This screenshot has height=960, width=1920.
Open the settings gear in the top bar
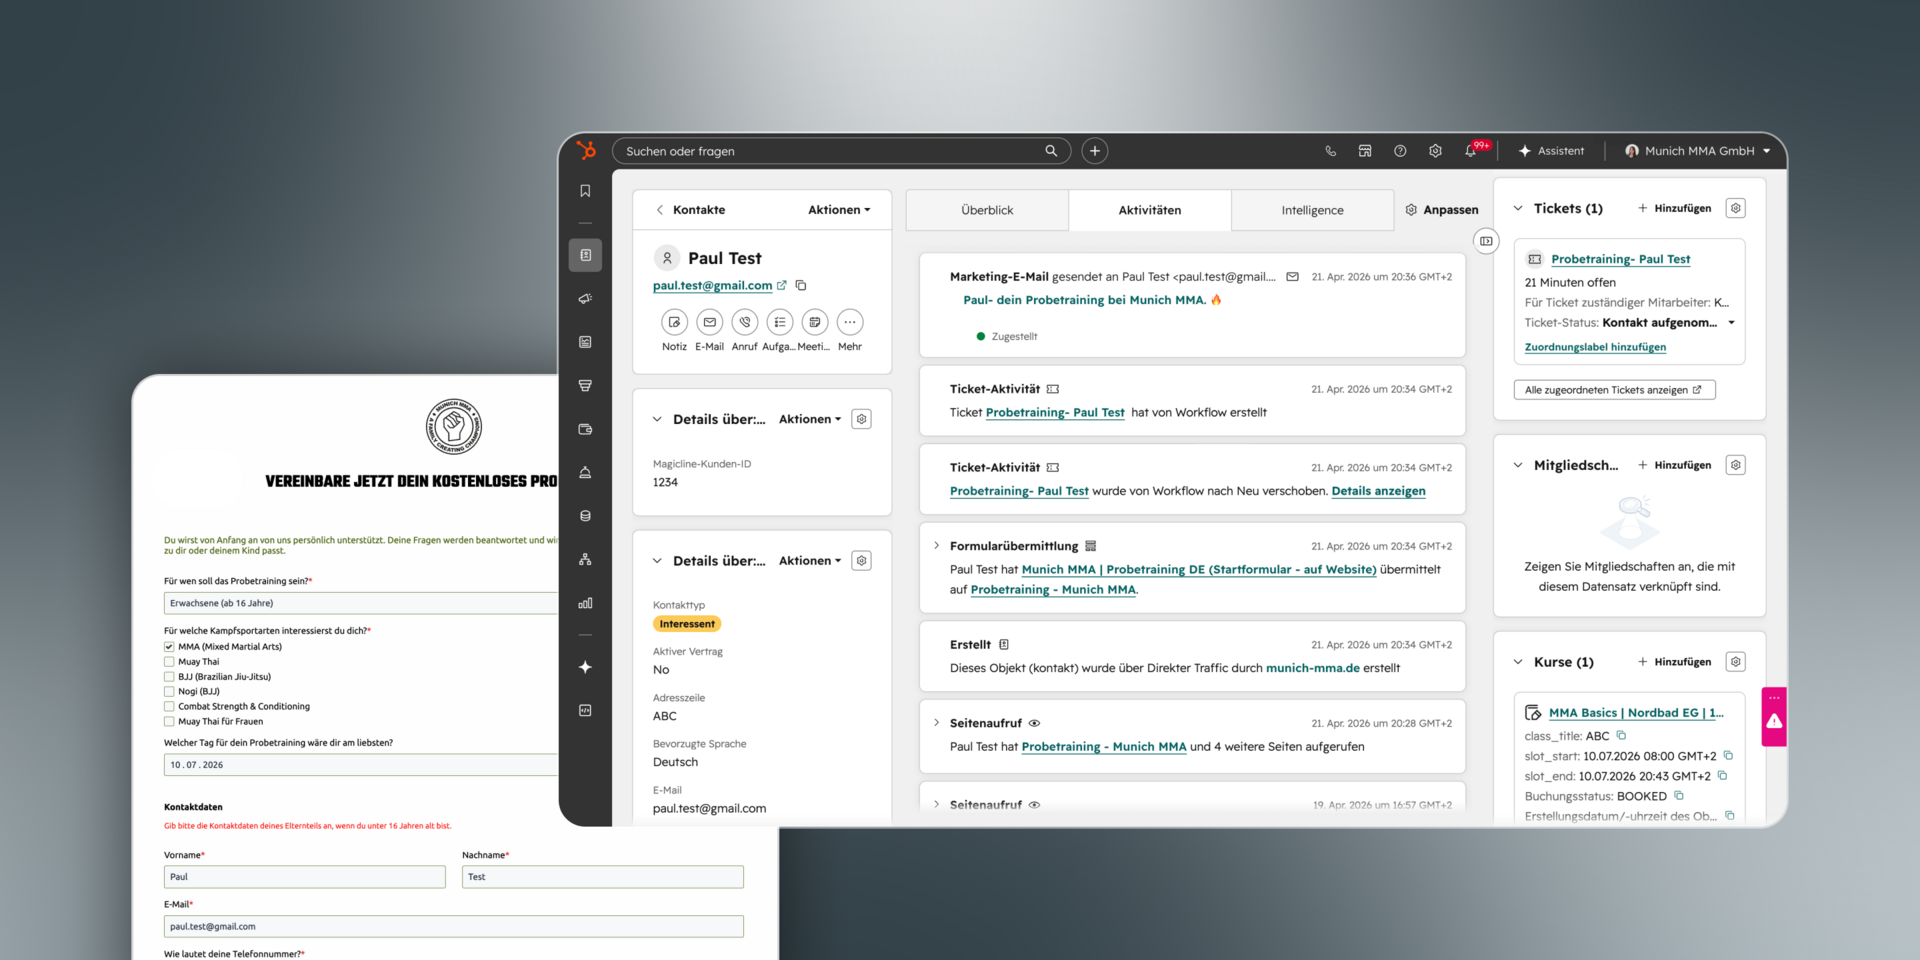click(x=1435, y=151)
